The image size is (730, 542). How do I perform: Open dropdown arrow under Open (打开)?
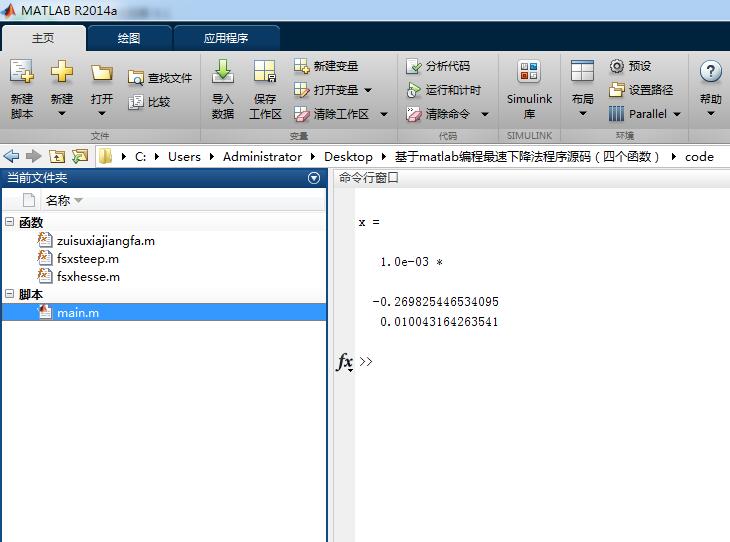click(101, 114)
